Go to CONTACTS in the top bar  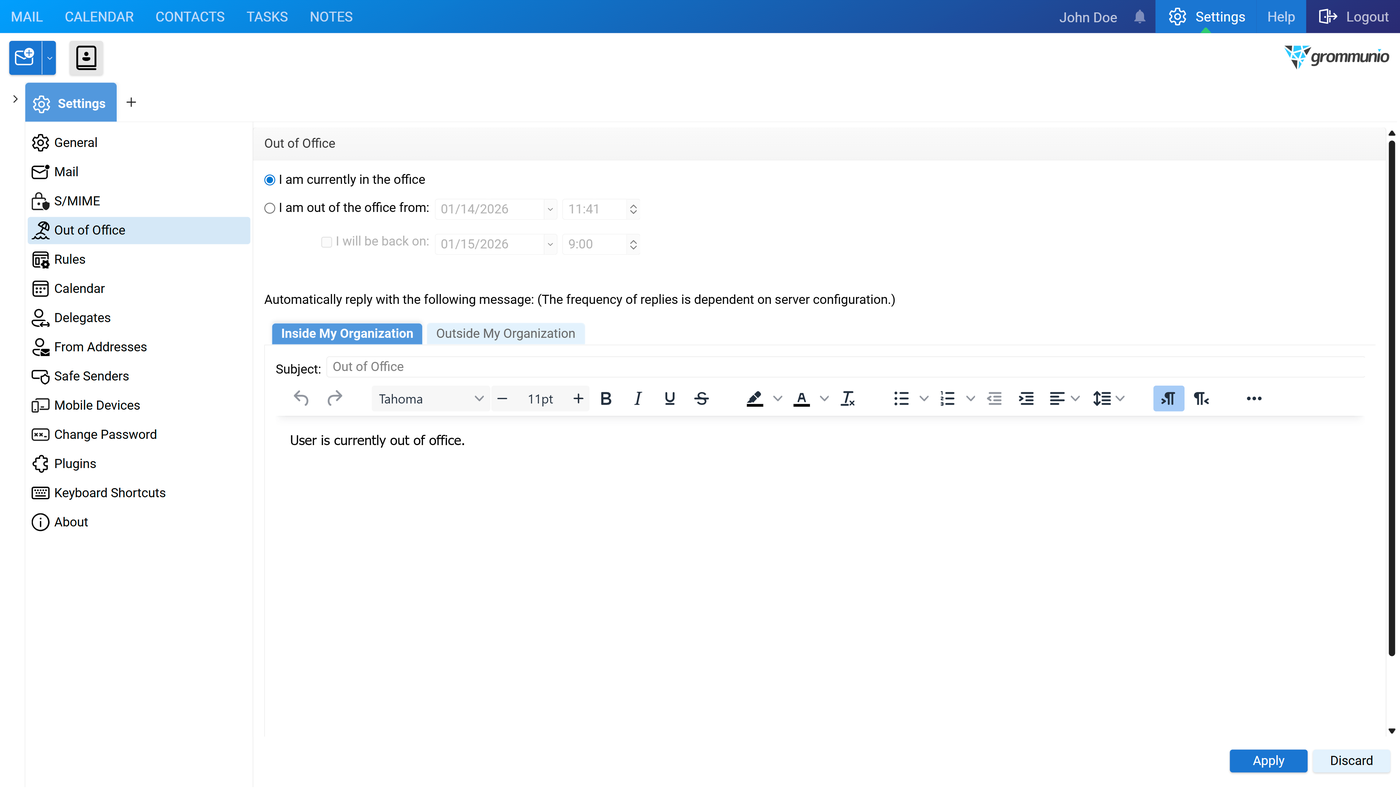(x=190, y=17)
